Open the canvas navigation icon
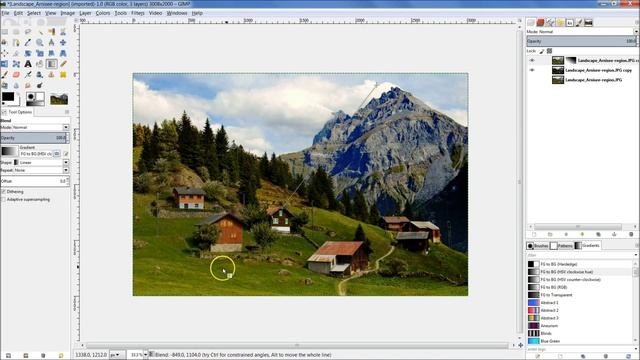The image size is (640, 360). point(520,345)
